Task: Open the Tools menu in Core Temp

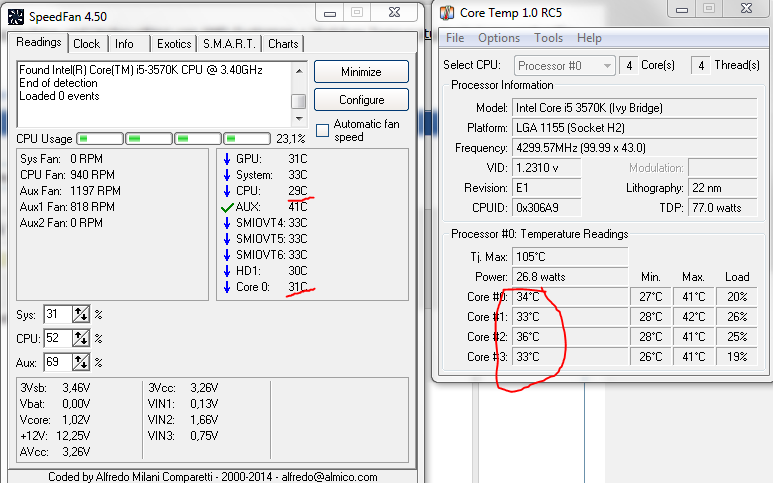Action: [x=548, y=38]
